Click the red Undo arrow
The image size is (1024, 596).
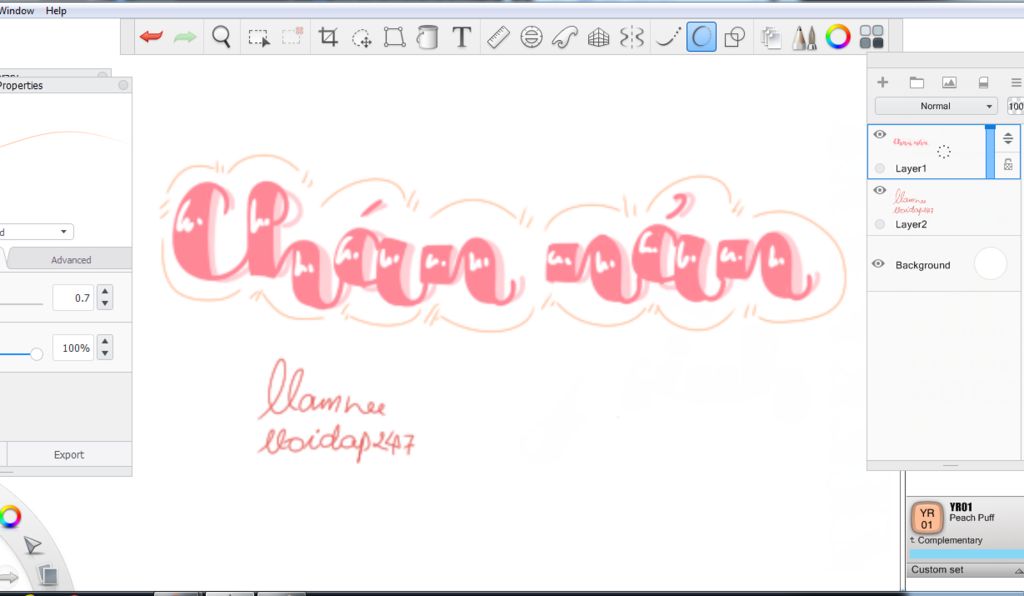(151, 37)
